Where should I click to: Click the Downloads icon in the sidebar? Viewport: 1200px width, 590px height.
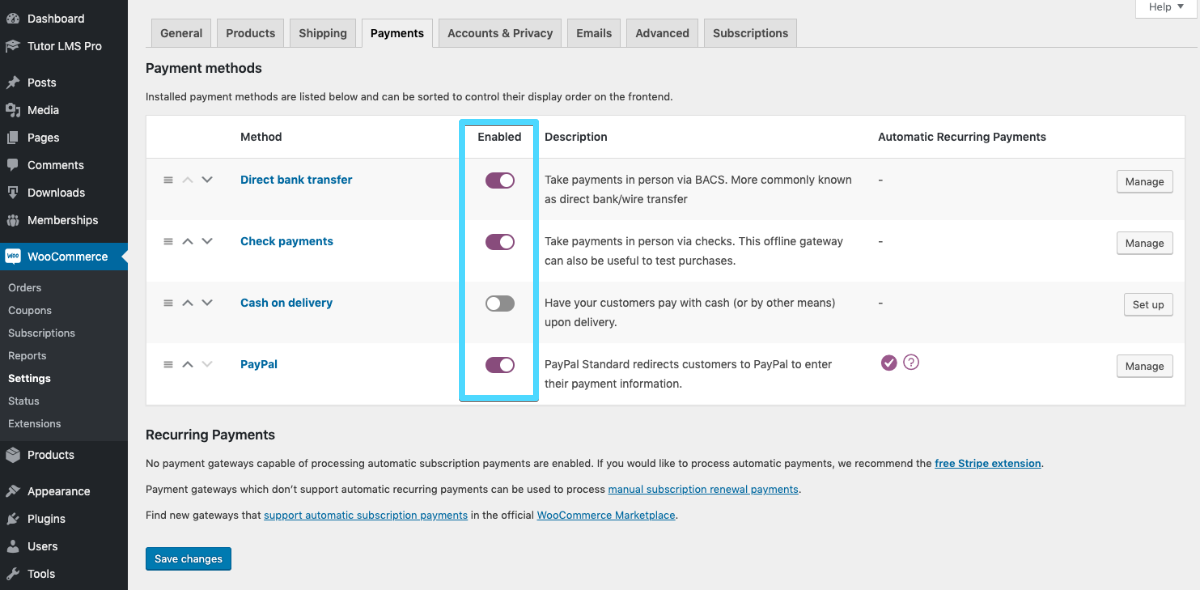click(x=13, y=193)
